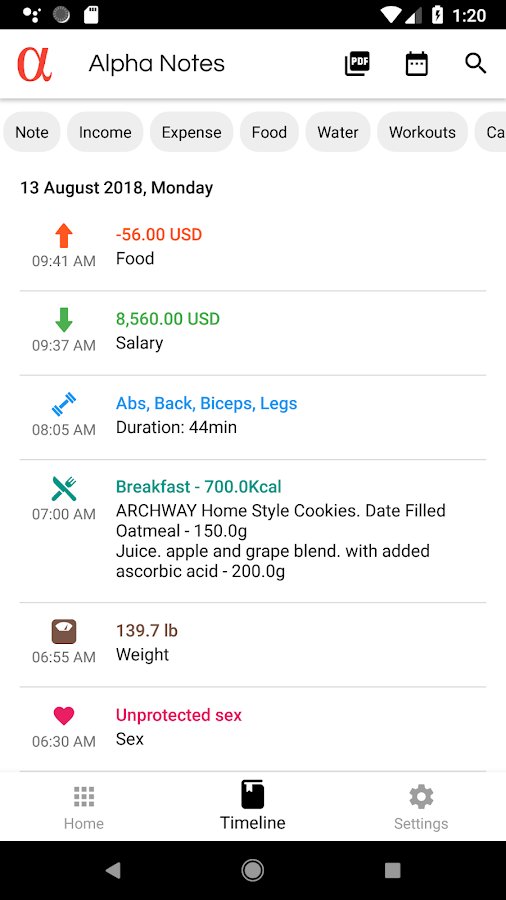The width and height of the screenshot is (506, 900).
Task: Choose the Food filter chip
Action: pyautogui.click(x=269, y=132)
